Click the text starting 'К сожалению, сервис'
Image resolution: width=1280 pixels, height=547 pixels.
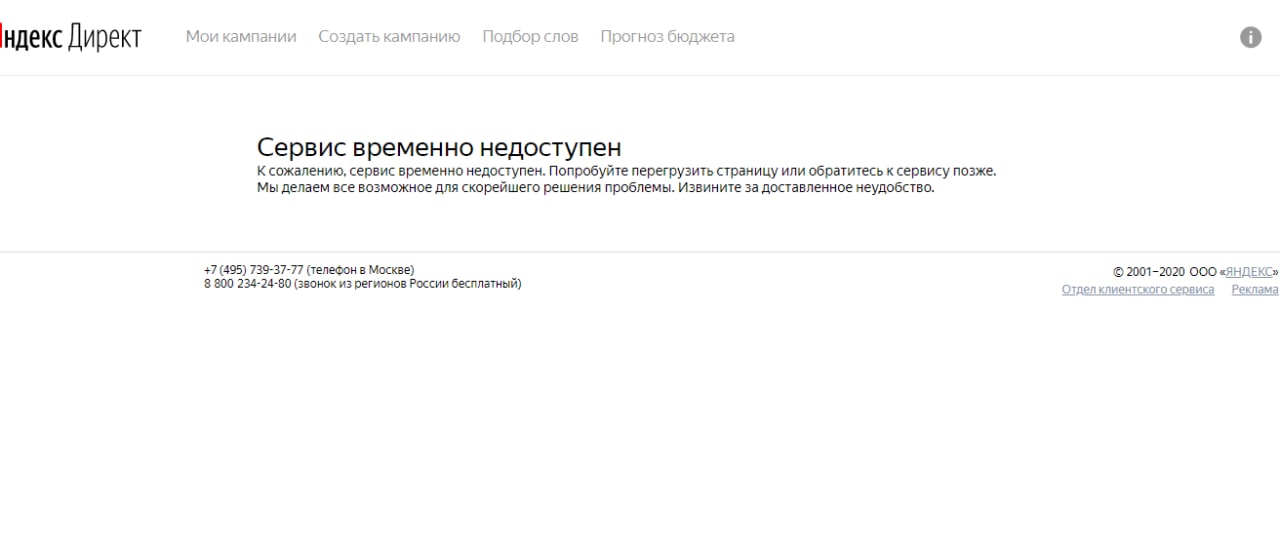627,171
